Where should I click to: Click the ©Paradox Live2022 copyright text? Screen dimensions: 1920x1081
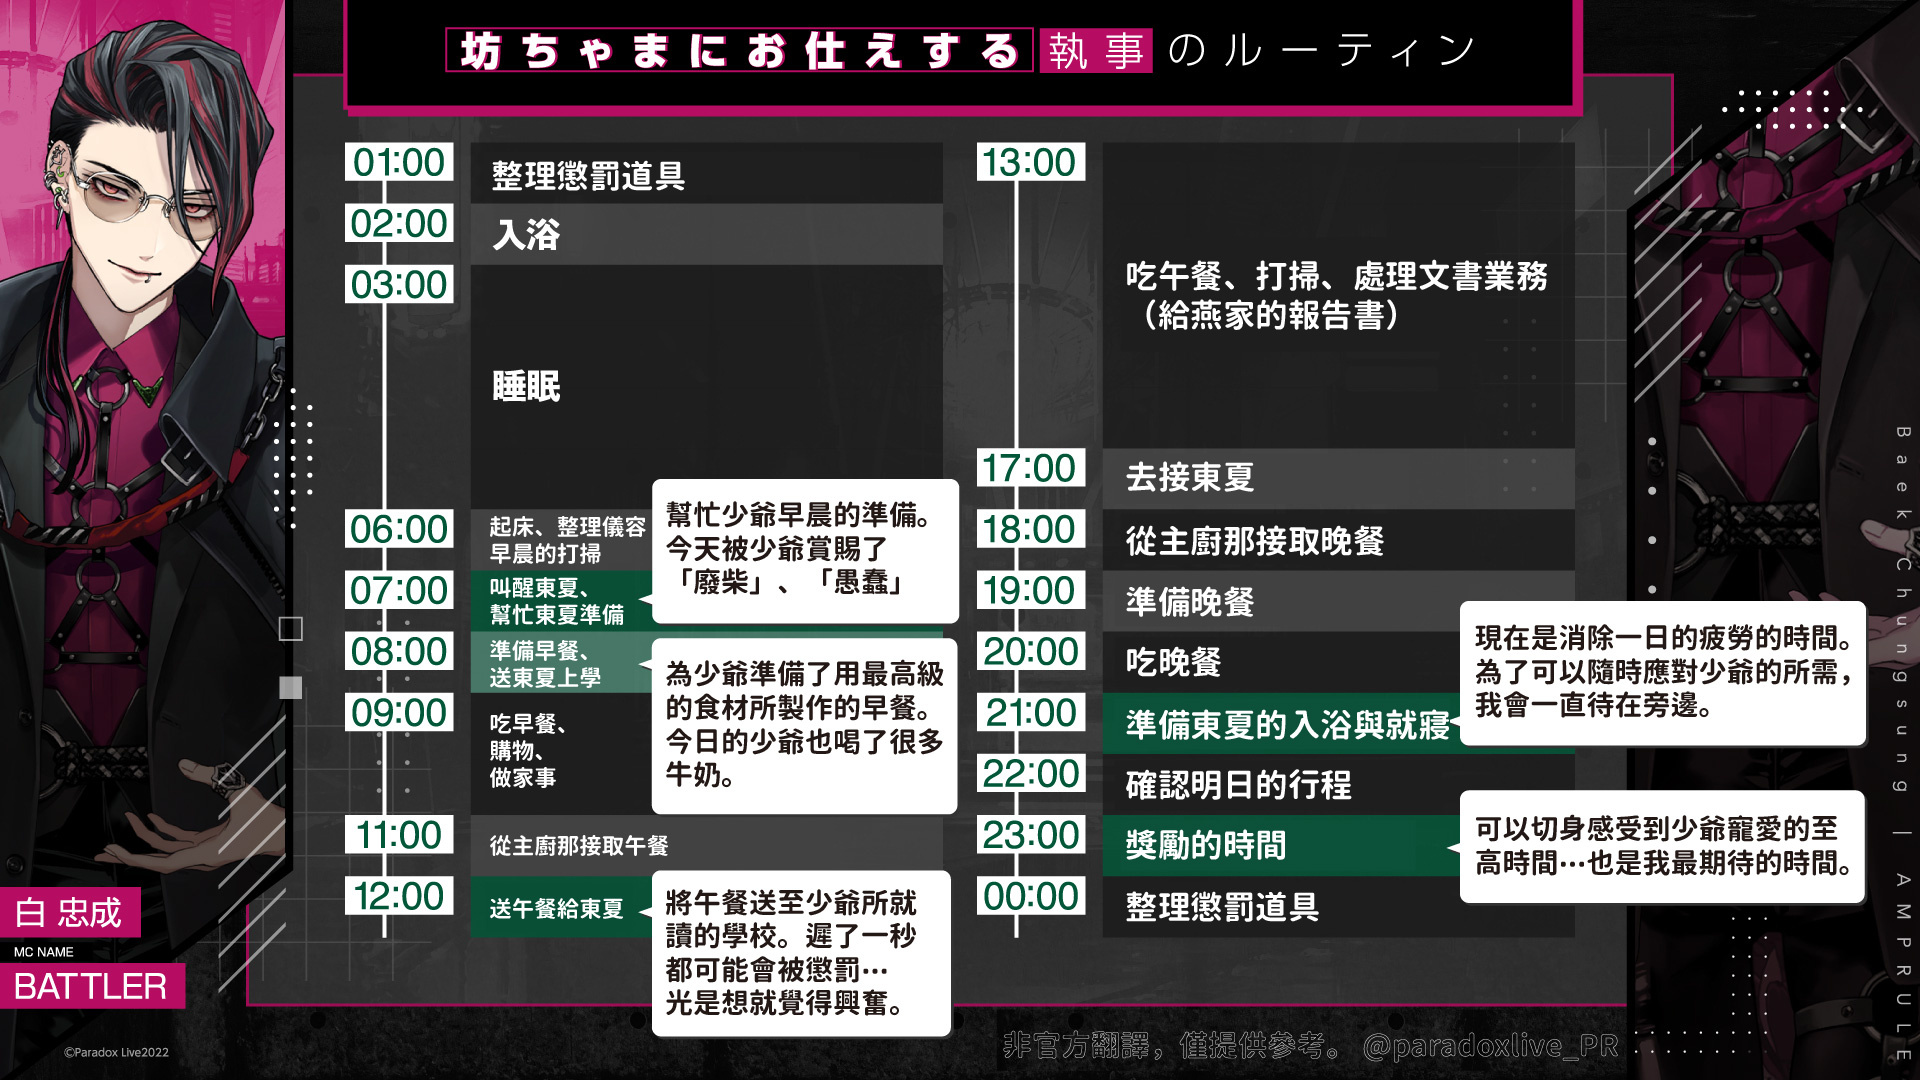(116, 1052)
